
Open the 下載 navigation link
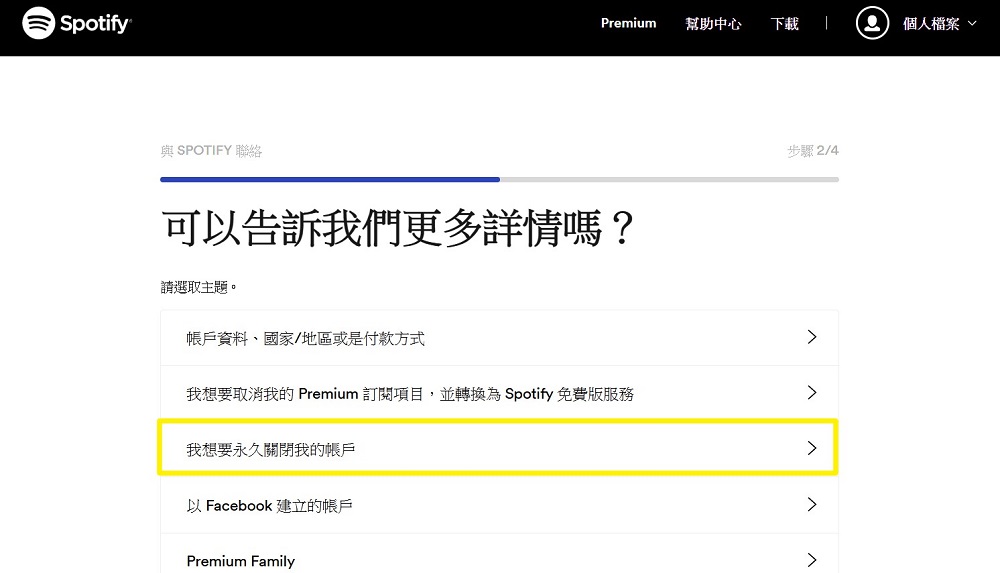point(784,24)
